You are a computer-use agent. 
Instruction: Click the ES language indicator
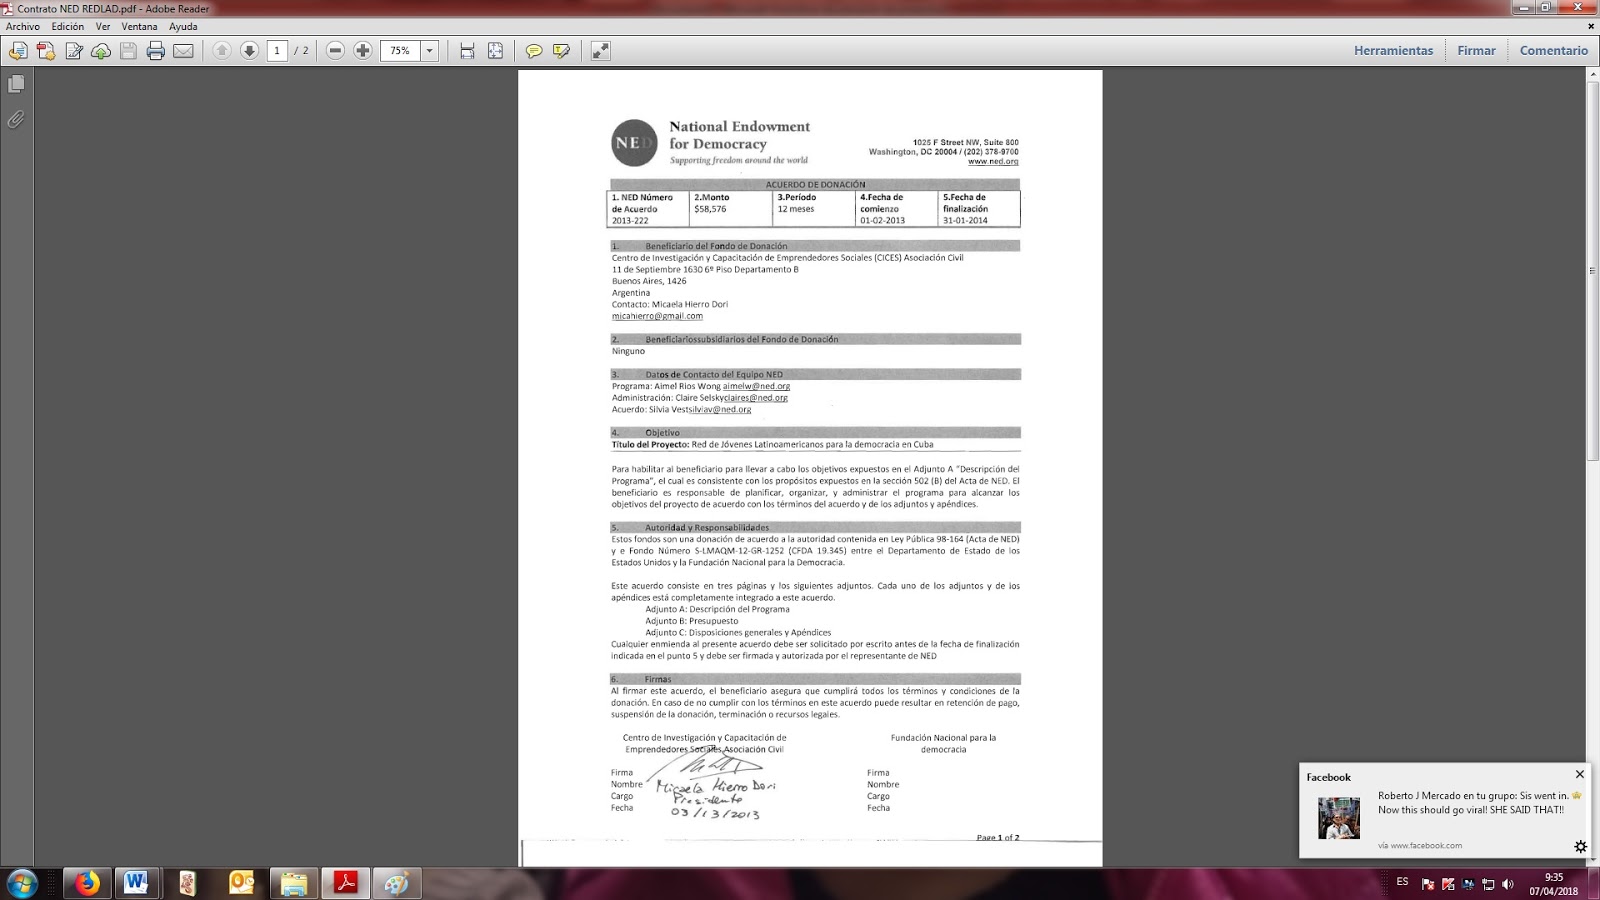tap(1402, 882)
